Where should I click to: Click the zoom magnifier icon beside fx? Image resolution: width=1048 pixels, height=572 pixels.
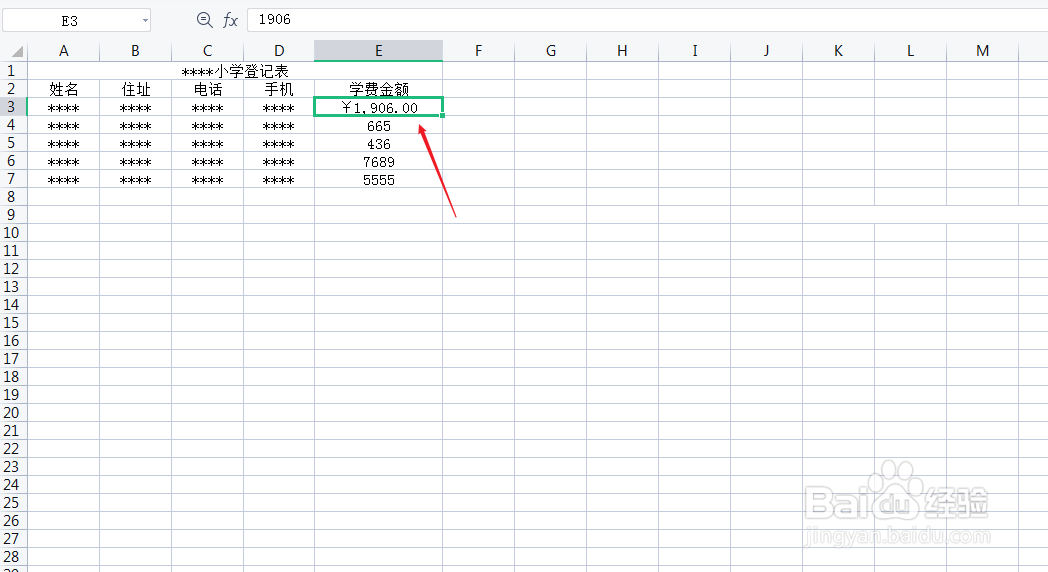pos(205,20)
